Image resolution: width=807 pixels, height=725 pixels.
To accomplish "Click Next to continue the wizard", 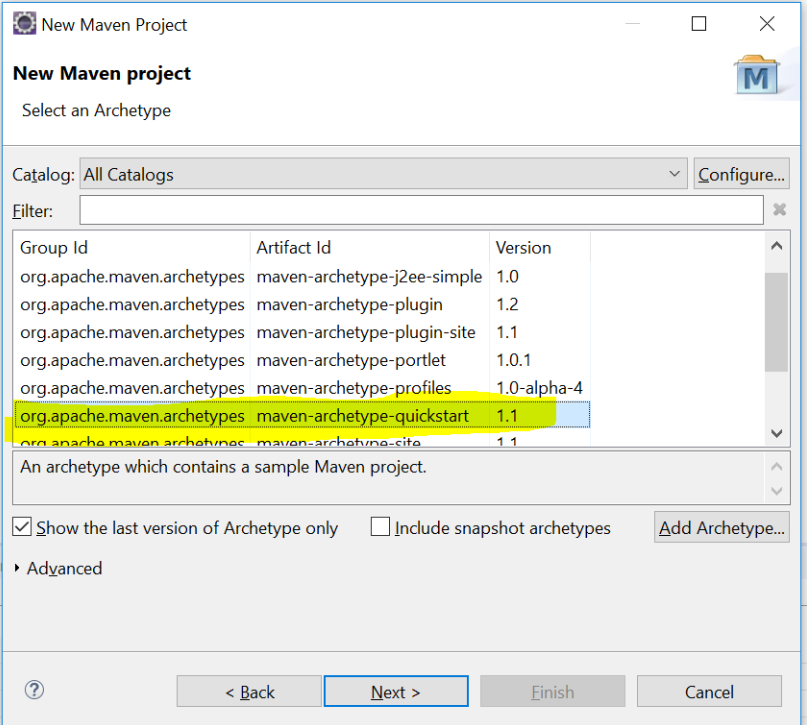I will pos(395,691).
